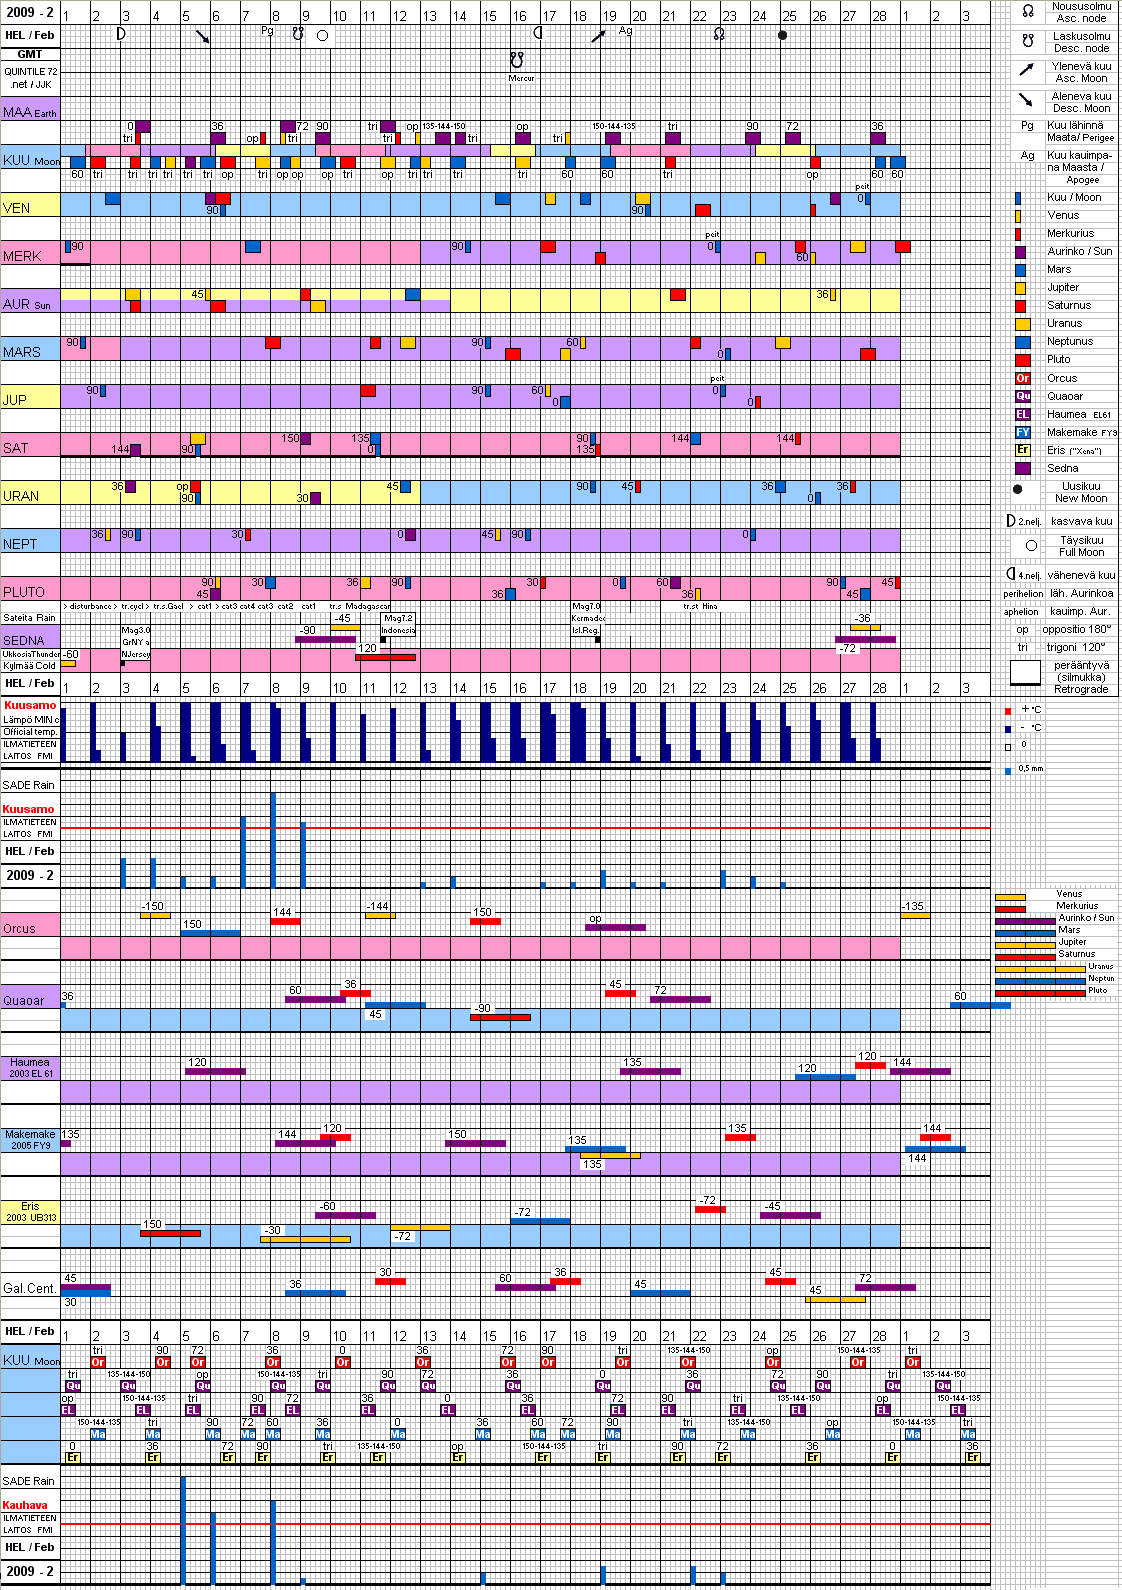
Task: Click the Quaoar 'Qu' badge in the legend
Action: point(1022,396)
